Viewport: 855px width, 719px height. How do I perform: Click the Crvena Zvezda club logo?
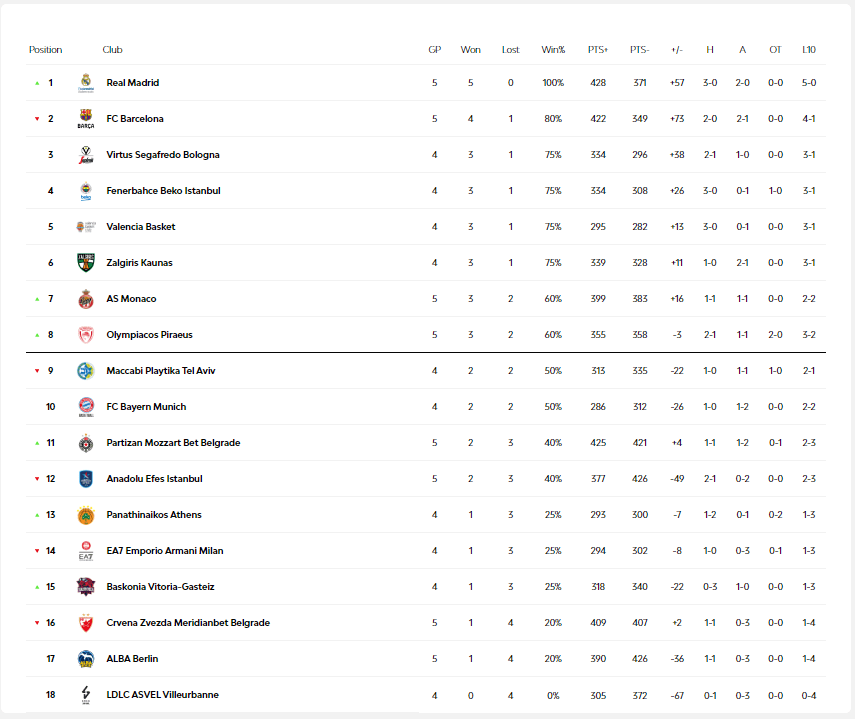click(85, 623)
